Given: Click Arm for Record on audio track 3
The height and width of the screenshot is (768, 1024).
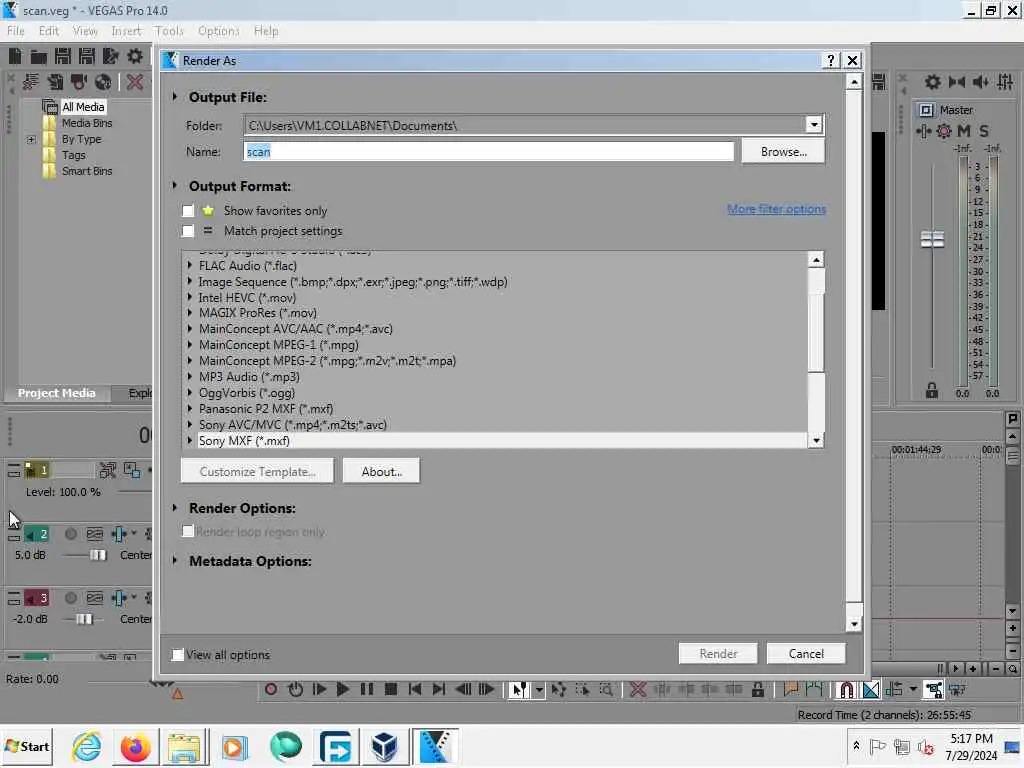Looking at the screenshot, I should (71, 598).
